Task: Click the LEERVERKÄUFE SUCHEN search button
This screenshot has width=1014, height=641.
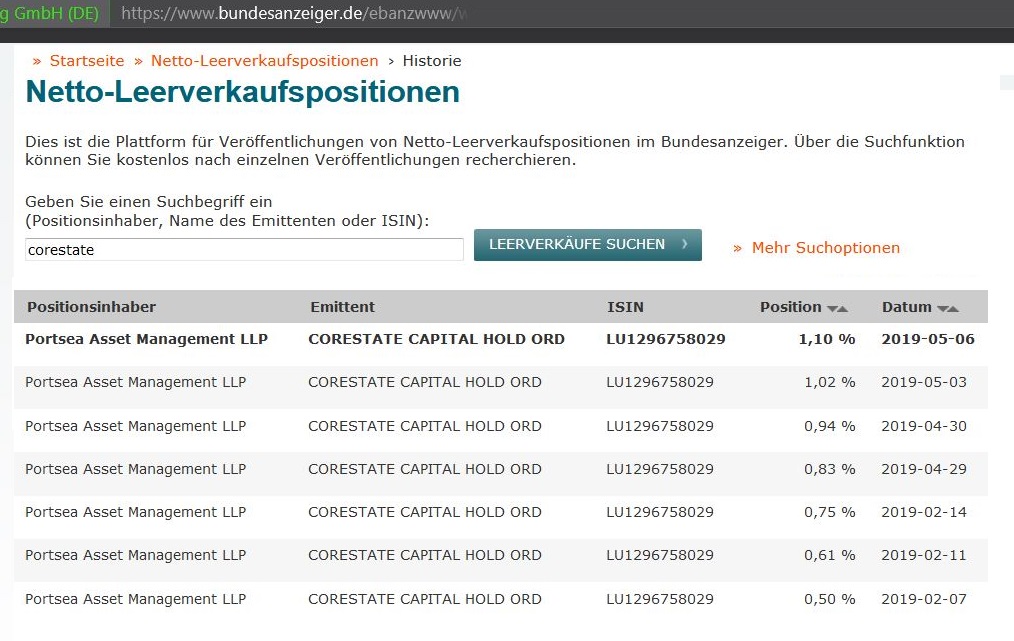Action: [x=588, y=245]
